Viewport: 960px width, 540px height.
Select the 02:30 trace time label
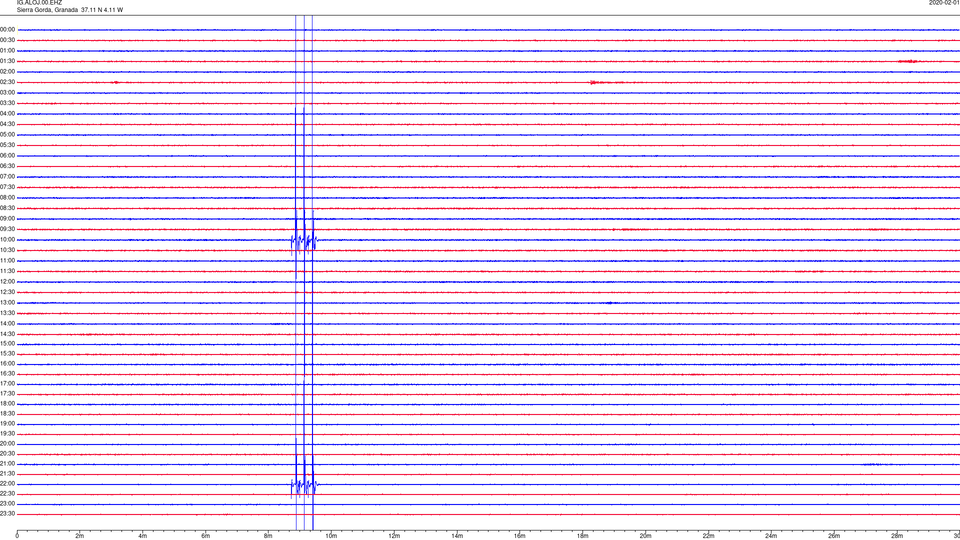(7, 82)
